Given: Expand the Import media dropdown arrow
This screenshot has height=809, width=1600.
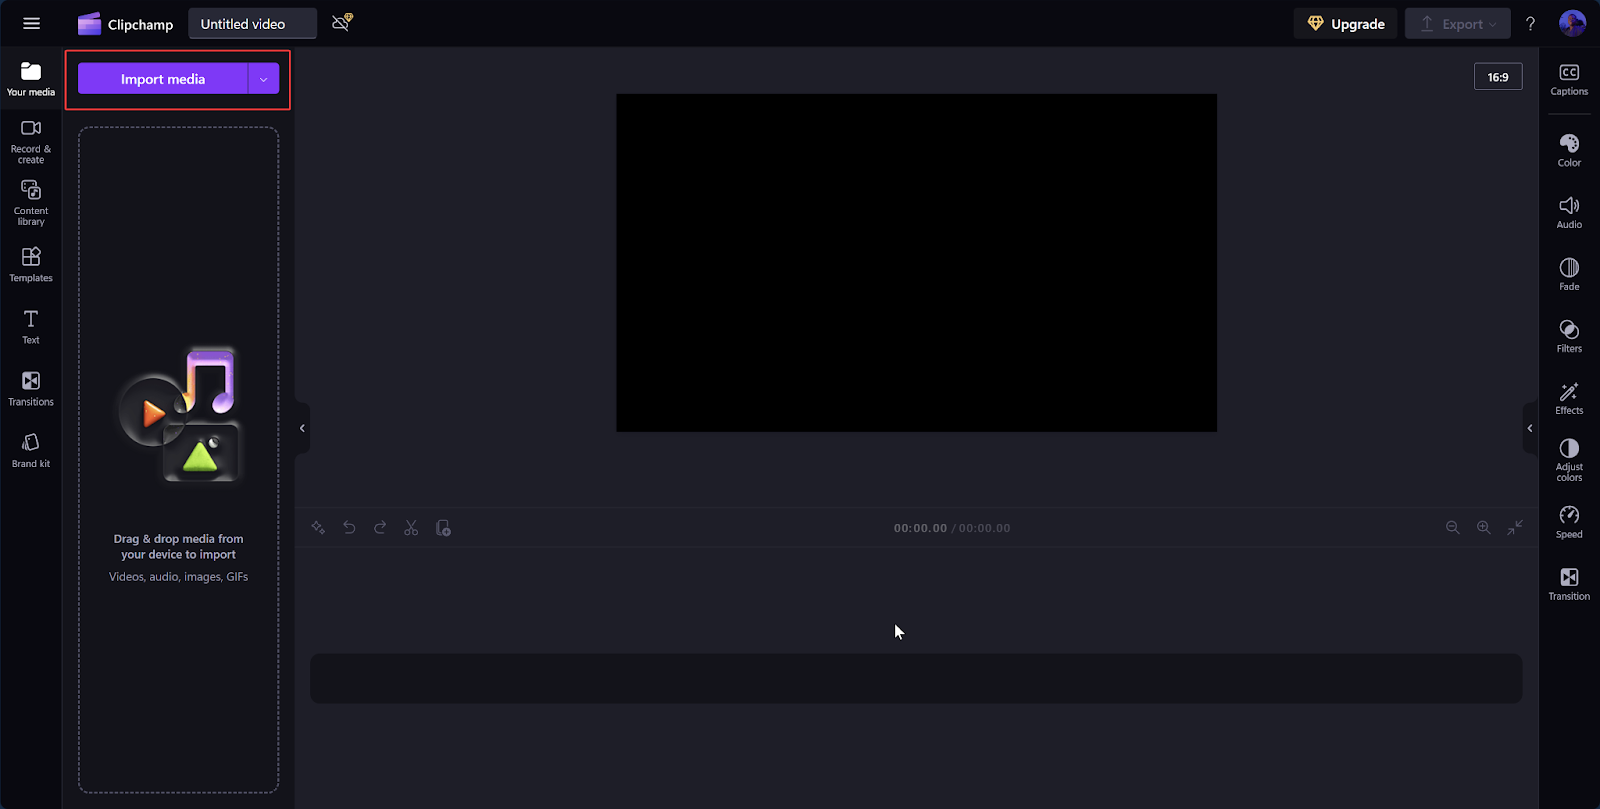Looking at the screenshot, I should coord(263,79).
